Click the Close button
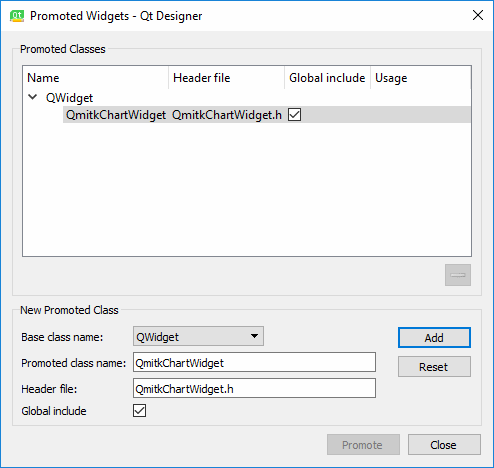The height and width of the screenshot is (468, 494). (x=444, y=444)
